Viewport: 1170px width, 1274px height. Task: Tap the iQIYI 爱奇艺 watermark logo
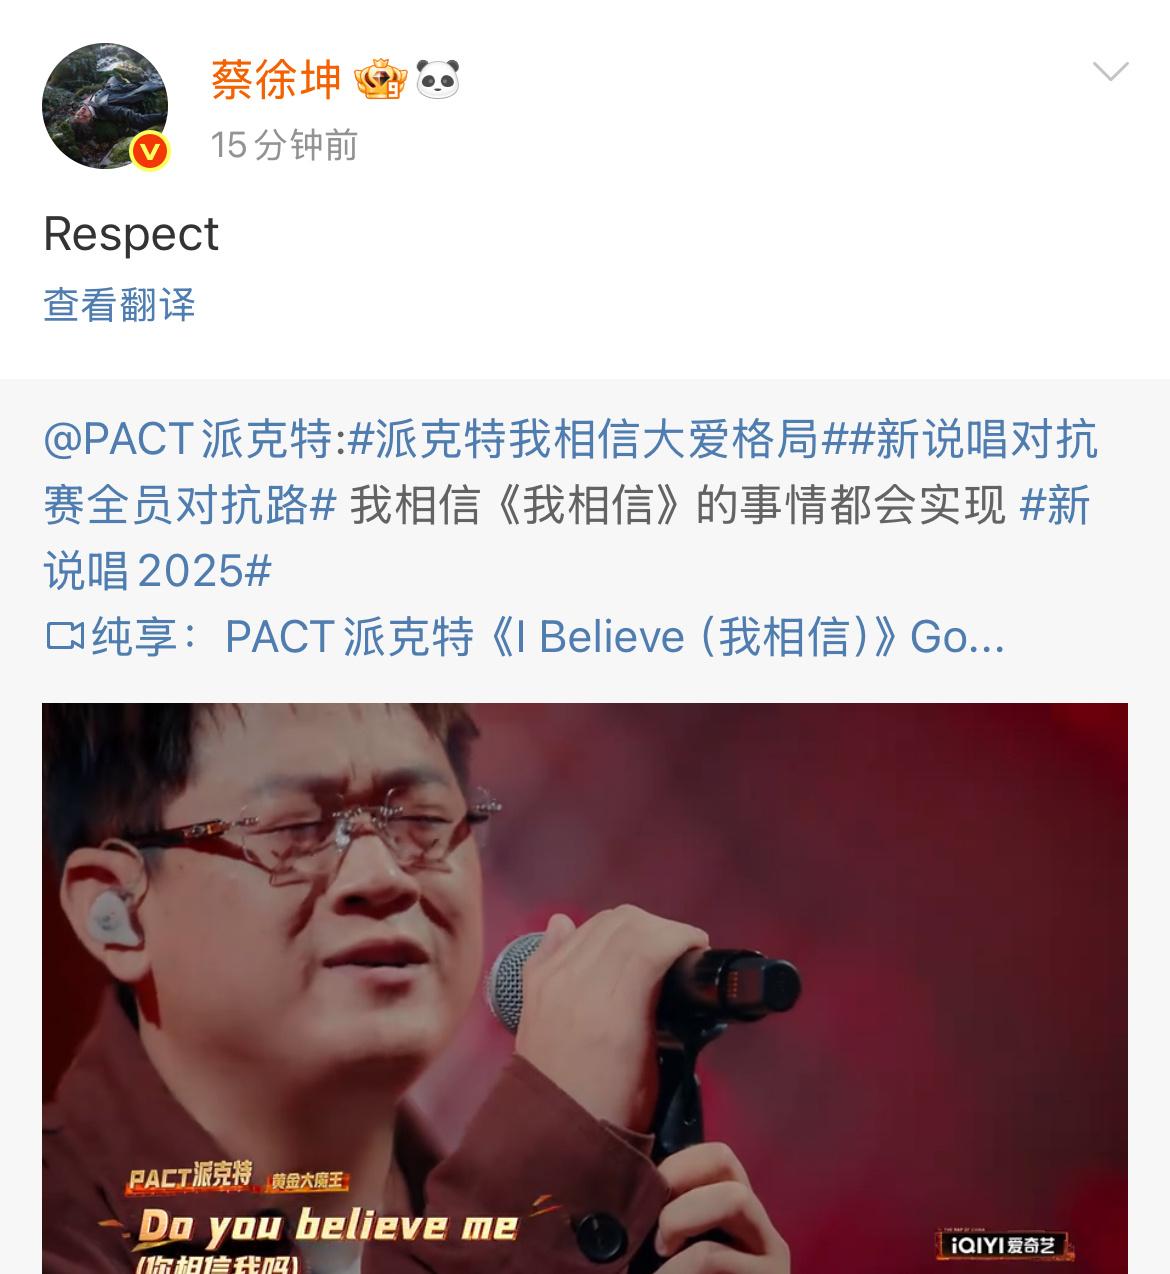coord(1003,1244)
